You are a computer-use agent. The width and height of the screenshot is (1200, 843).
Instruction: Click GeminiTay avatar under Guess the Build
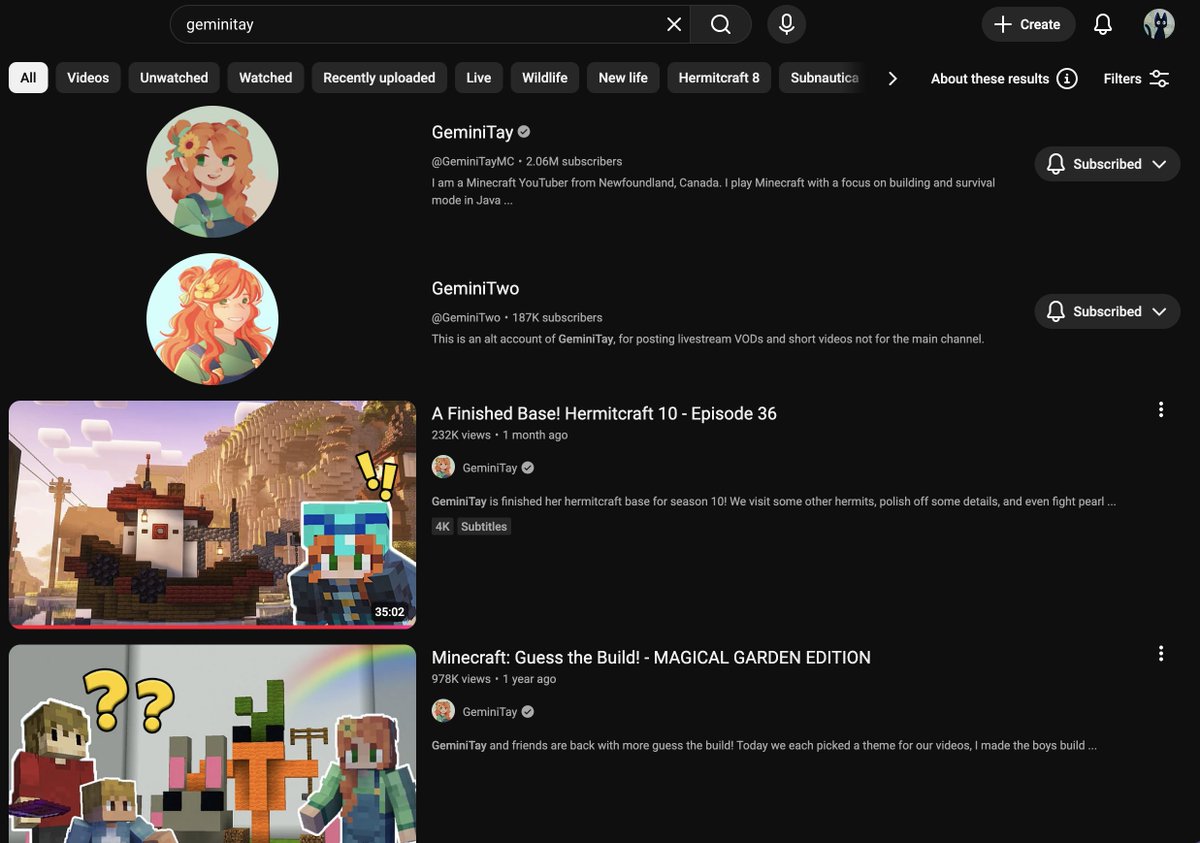point(443,711)
